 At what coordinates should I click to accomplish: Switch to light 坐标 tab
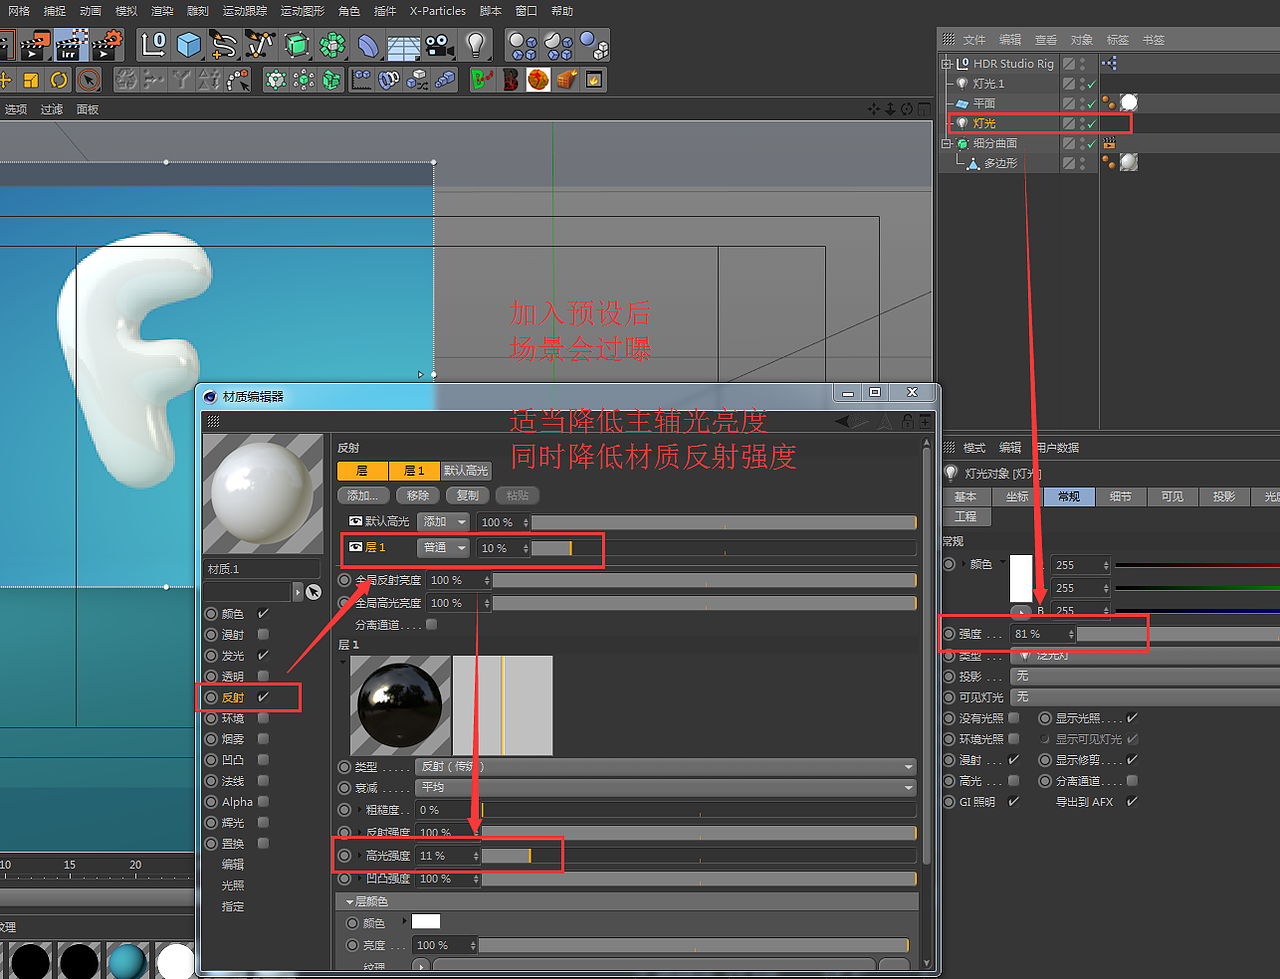pyautogui.click(x=1017, y=496)
